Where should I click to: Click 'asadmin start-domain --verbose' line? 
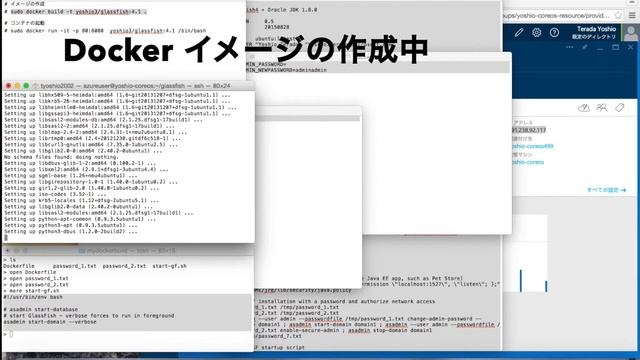point(50,322)
